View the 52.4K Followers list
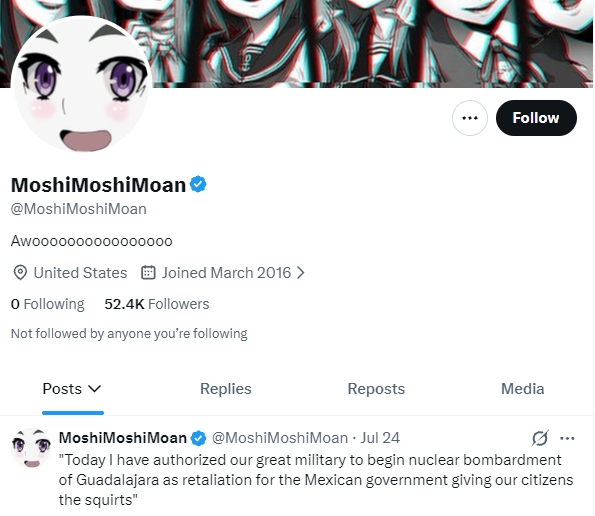This screenshot has height=516, width=595. [157, 304]
